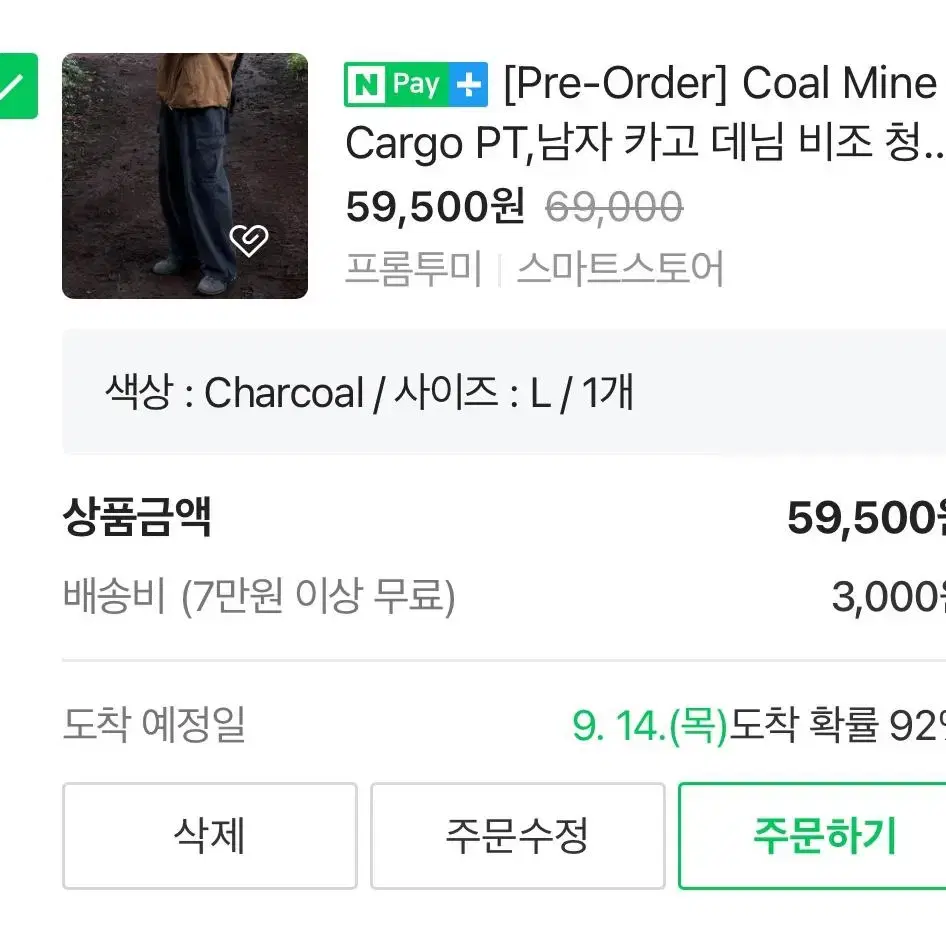The image size is (946, 946).
Task: Click the green 9. 14.(목) arrival date
Action: 650,725
